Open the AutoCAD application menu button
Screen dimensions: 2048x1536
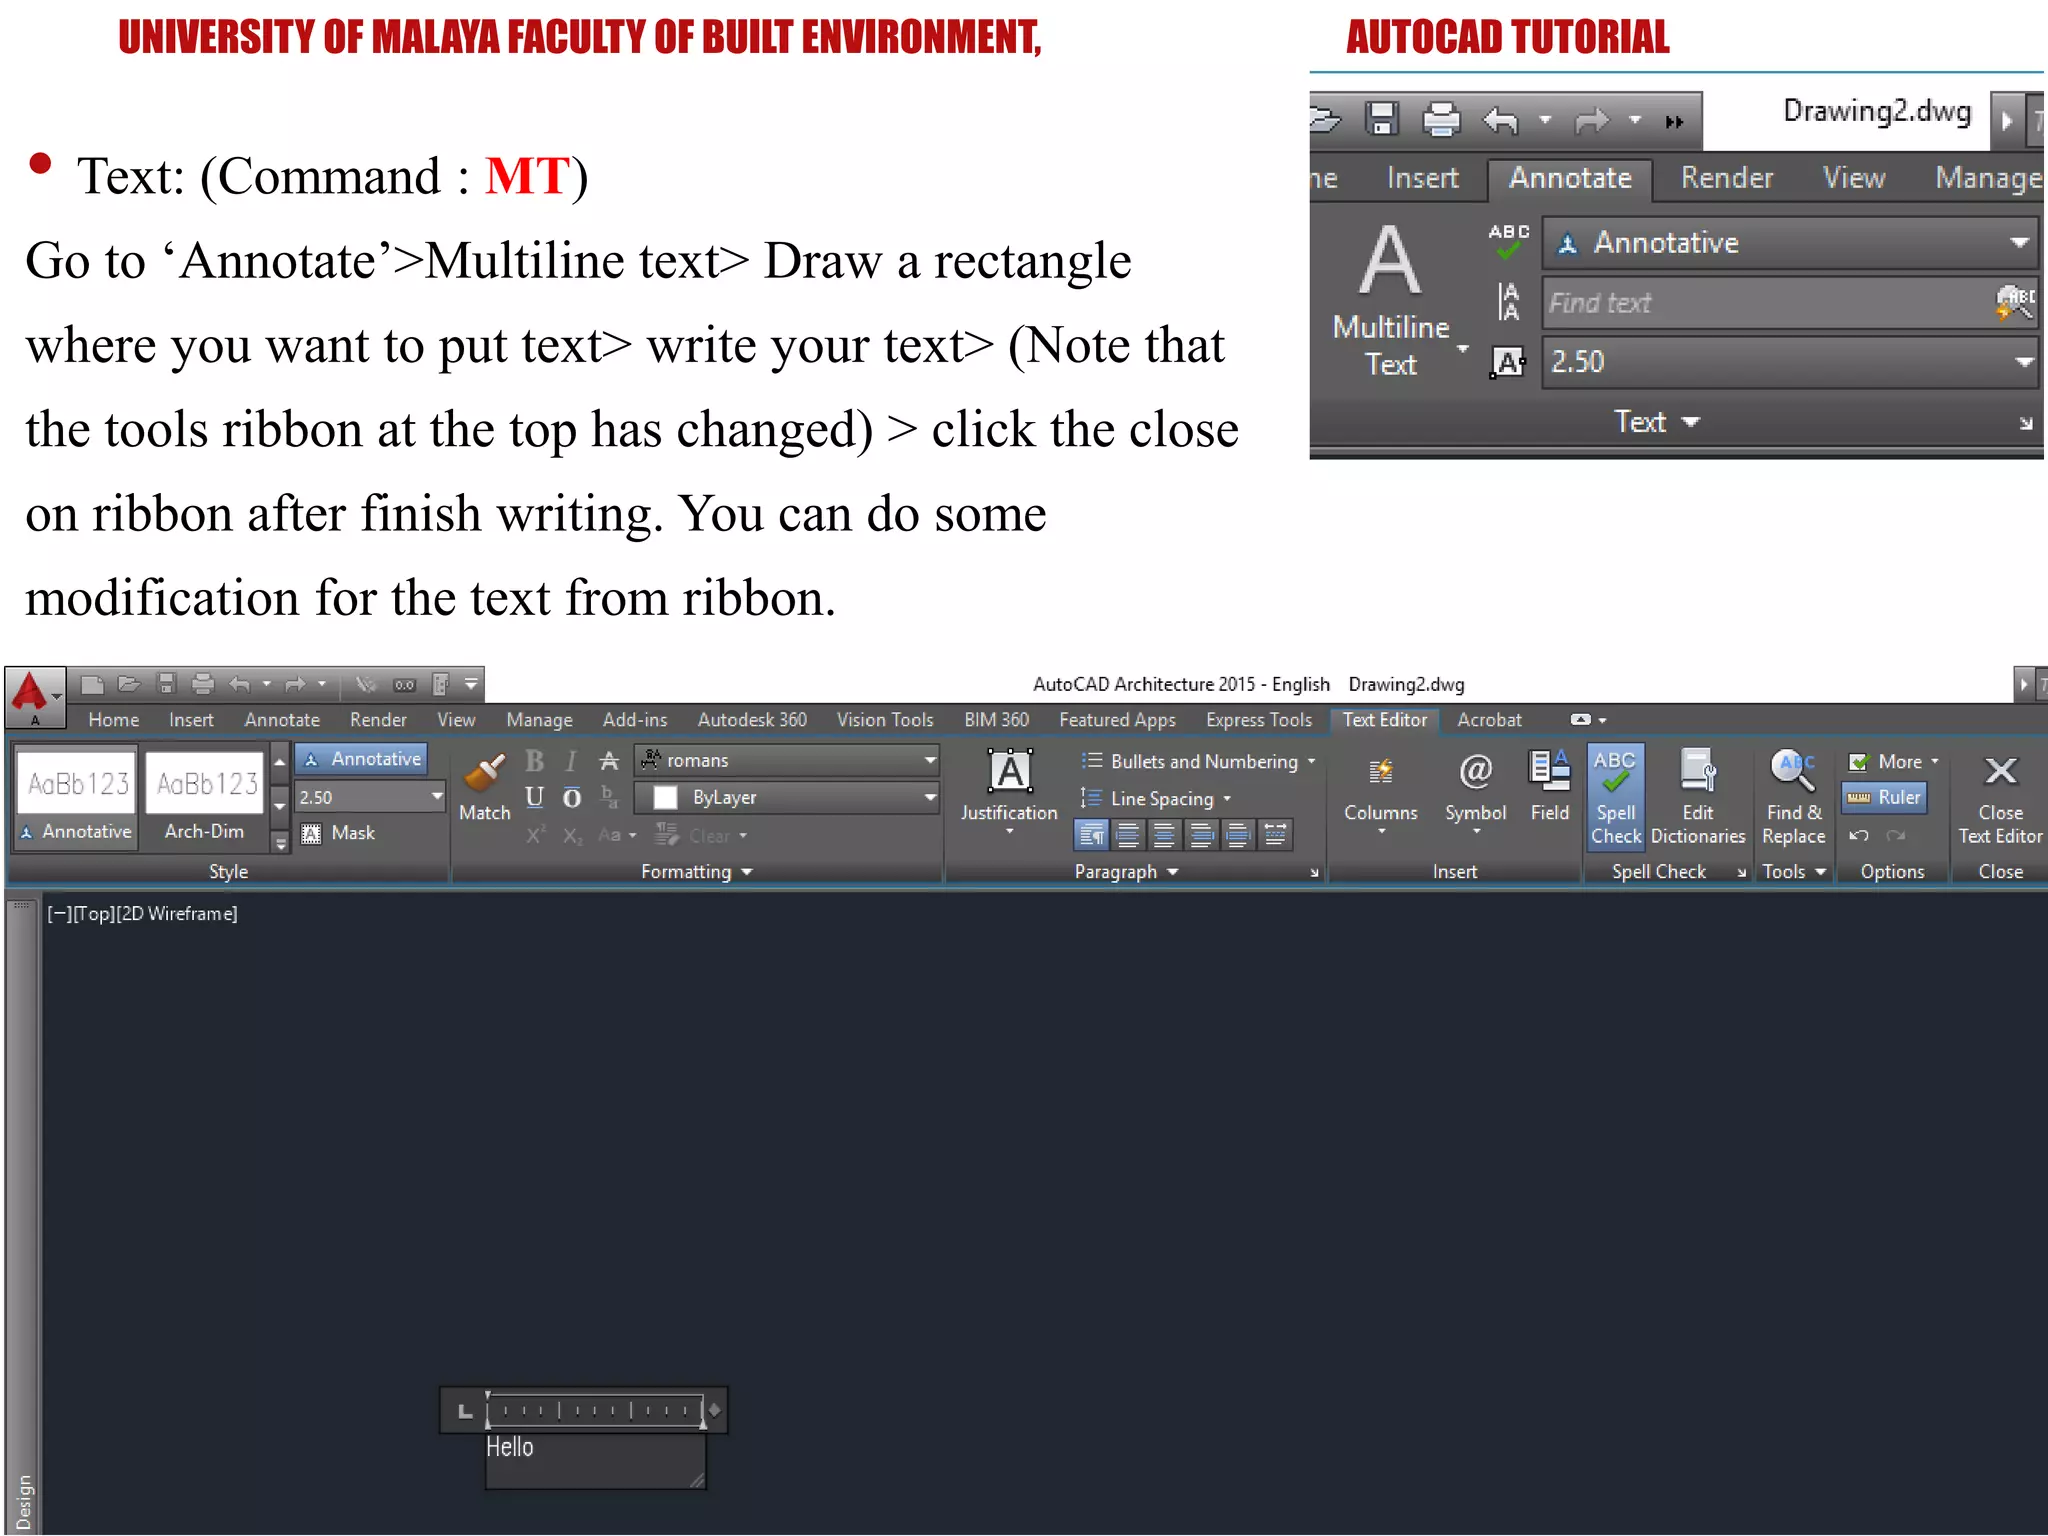[34, 695]
